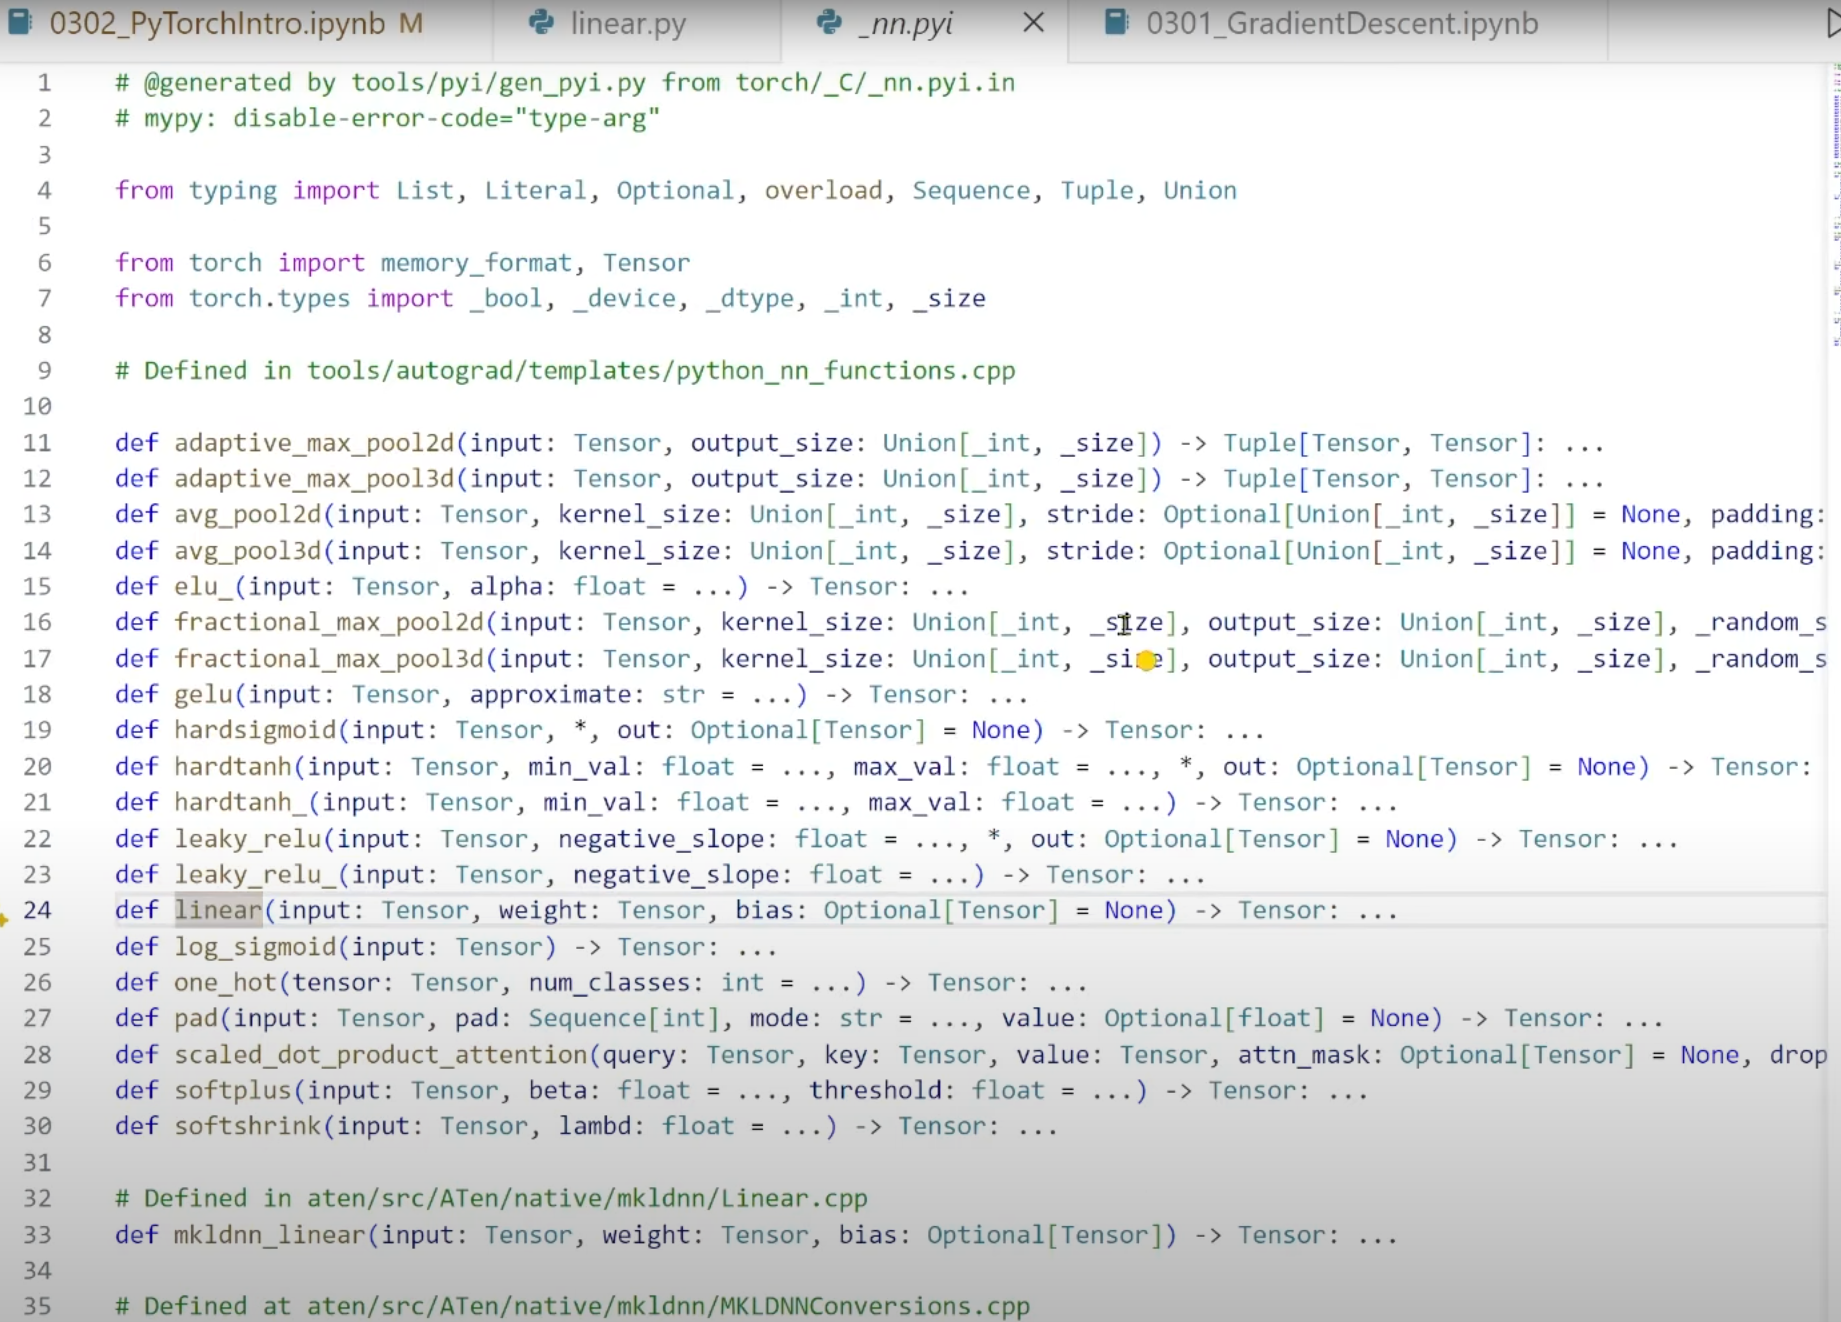The image size is (1841, 1322).
Task: Click 'softplus' function name
Action: coord(233,1091)
